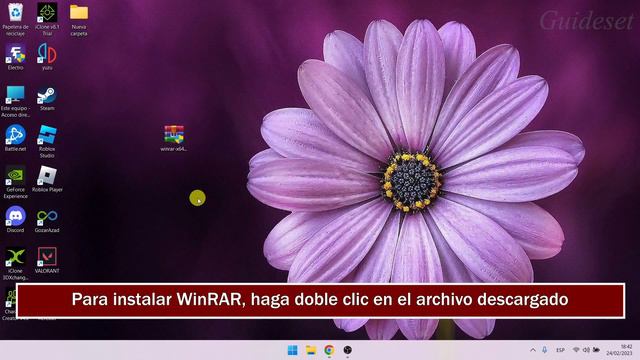Open Google Chrome from the taskbar
The width and height of the screenshot is (640, 360).
pyautogui.click(x=329, y=350)
